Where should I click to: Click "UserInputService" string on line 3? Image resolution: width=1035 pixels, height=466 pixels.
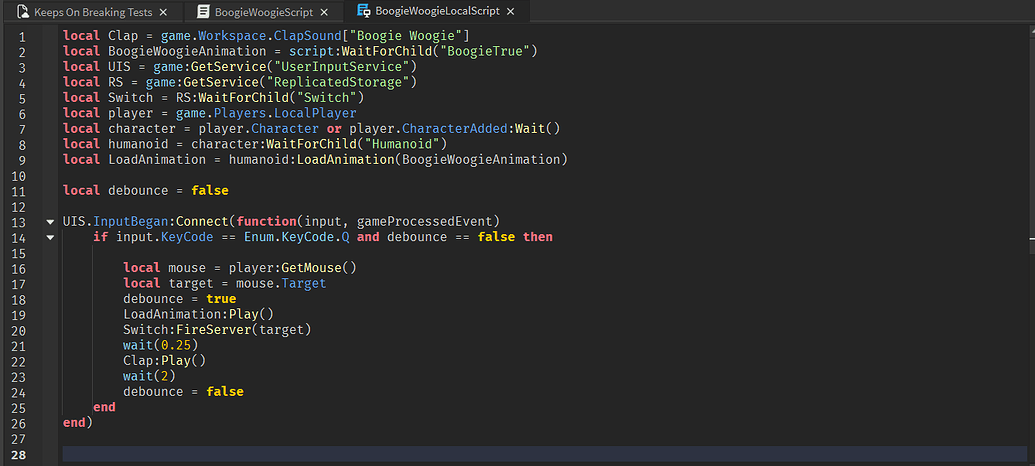343,67
